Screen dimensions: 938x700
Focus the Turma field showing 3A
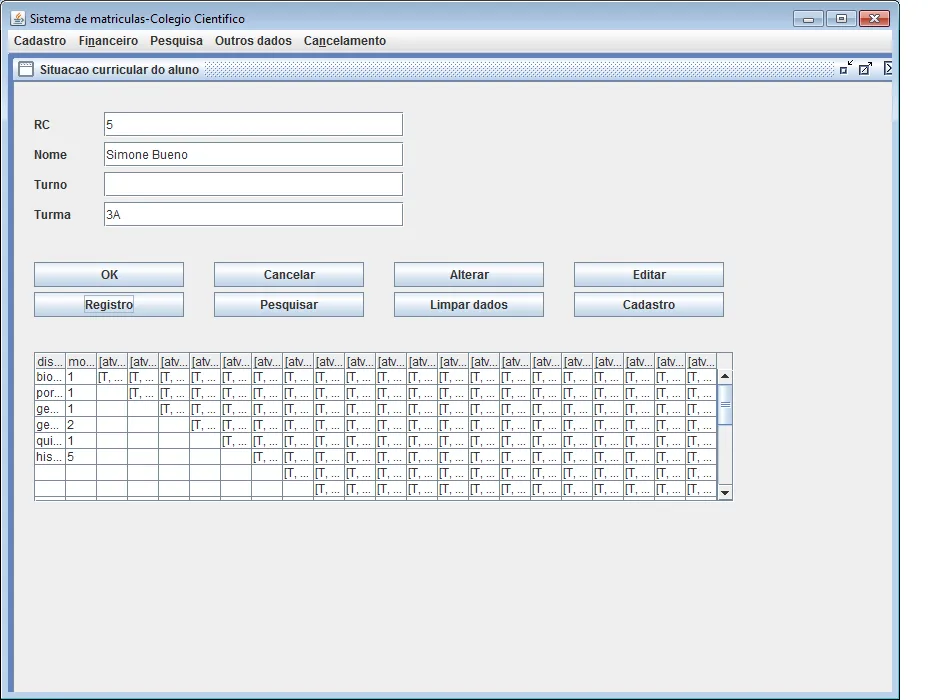click(x=253, y=214)
